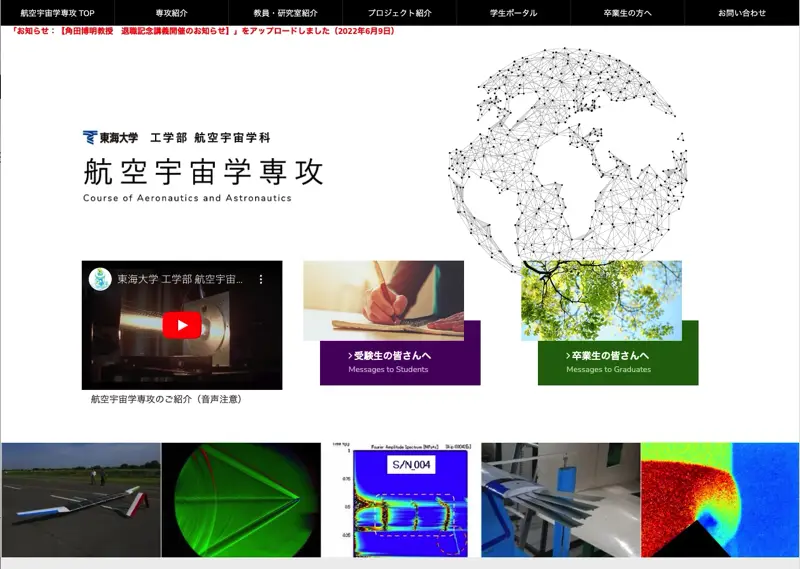Open the 教員・研究室紹介 menu item
The image size is (800, 569).
pyautogui.click(x=285, y=13)
